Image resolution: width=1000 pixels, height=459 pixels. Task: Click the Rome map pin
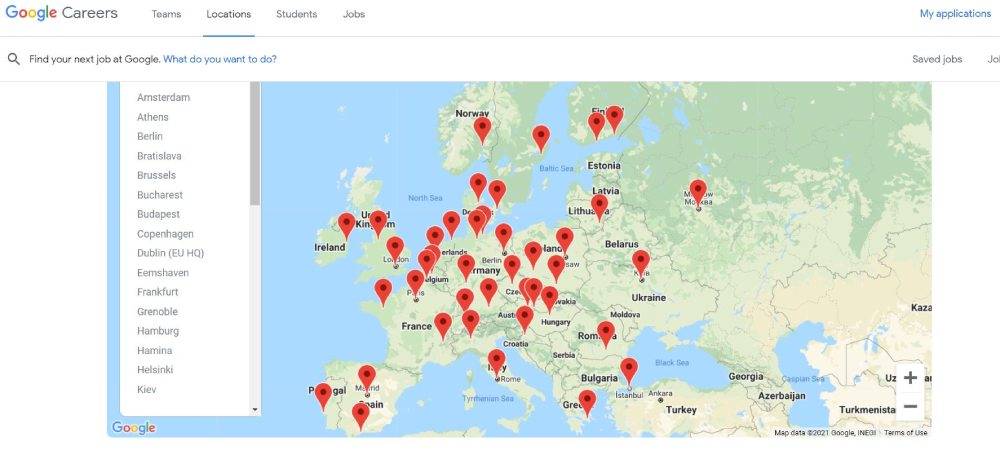(x=497, y=362)
